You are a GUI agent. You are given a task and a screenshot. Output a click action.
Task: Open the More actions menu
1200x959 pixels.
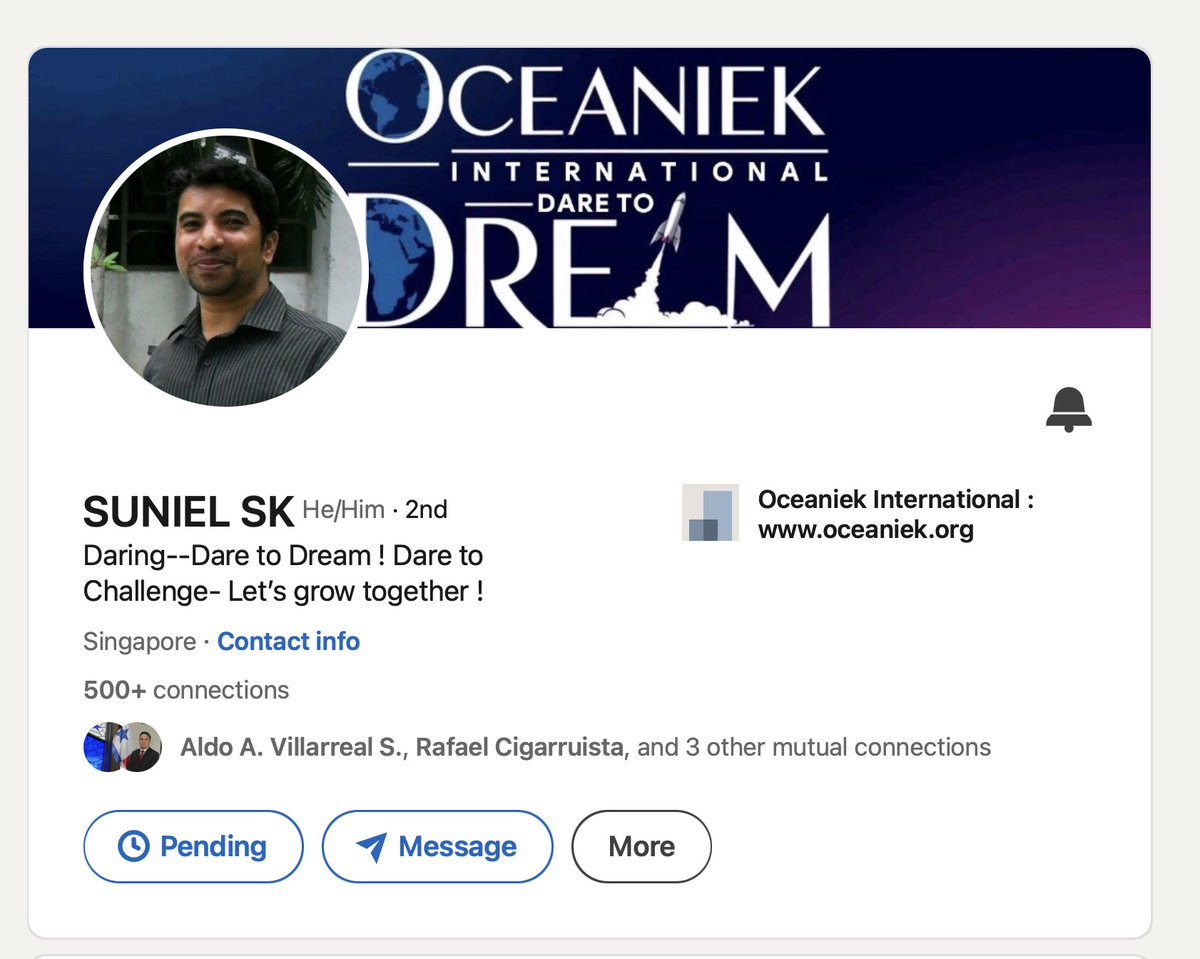click(641, 847)
